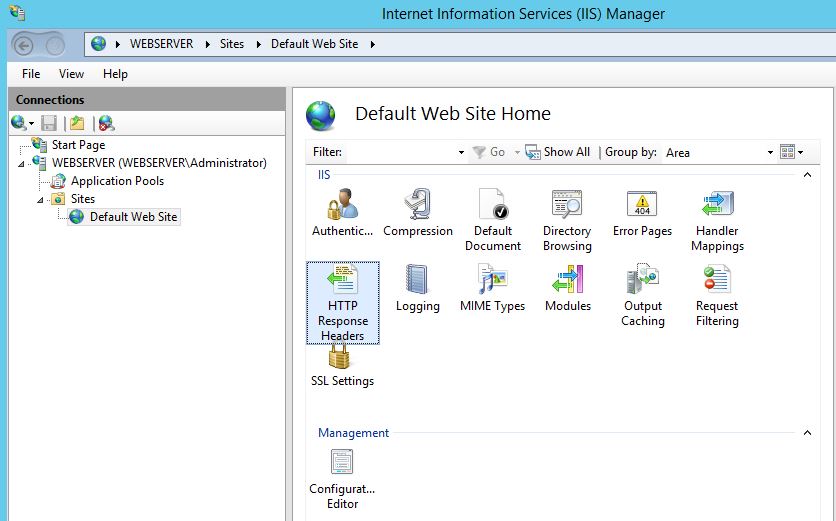Select the HTTP Response Headers icon
This screenshot has width=836, height=521.
click(x=343, y=302)
